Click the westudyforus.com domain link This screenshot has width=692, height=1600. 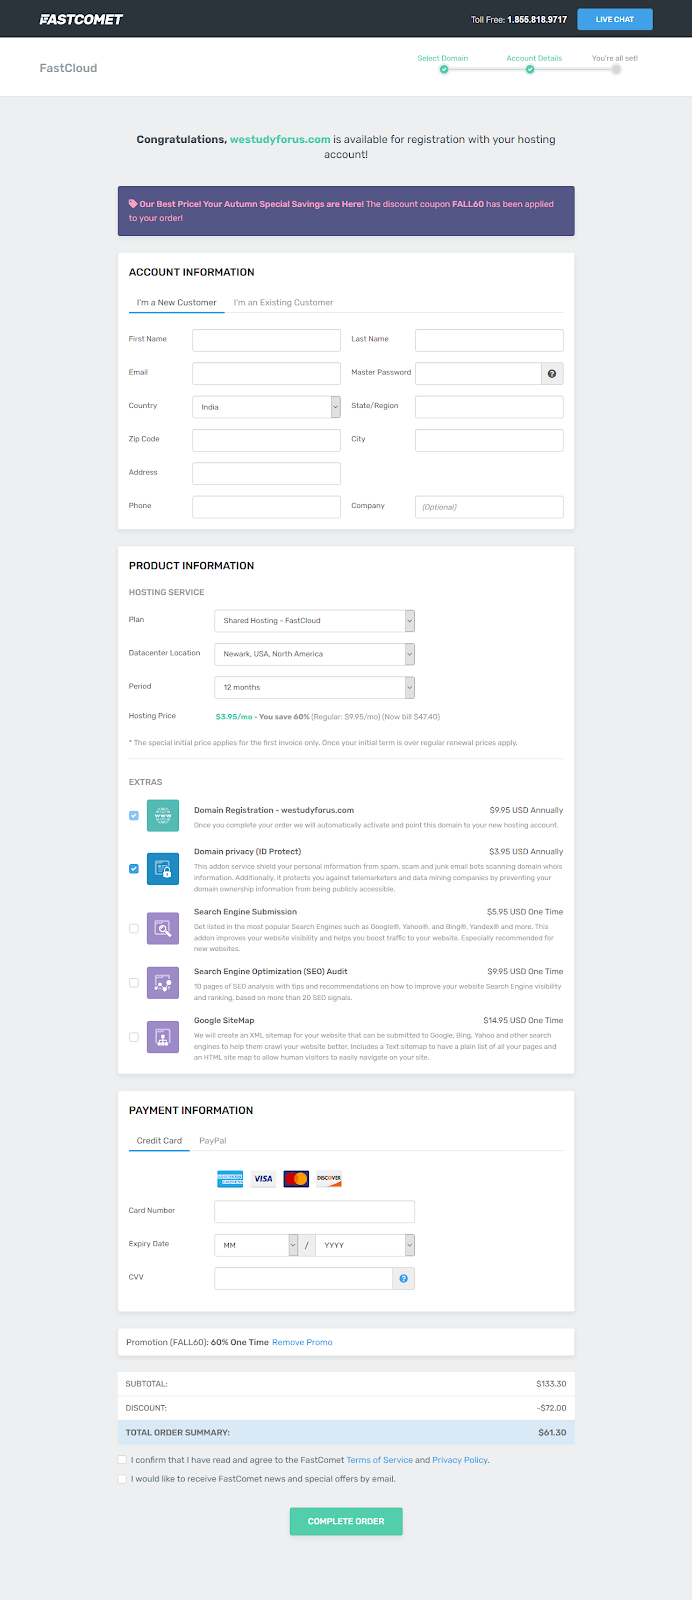[x=280, y=139]
